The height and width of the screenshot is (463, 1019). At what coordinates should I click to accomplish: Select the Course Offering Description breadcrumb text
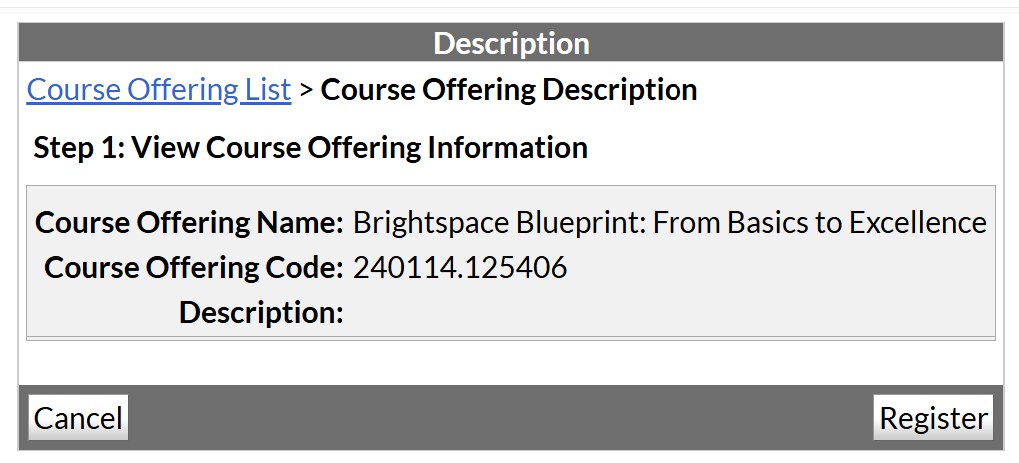pyautogui.click(x=508, y=90)
